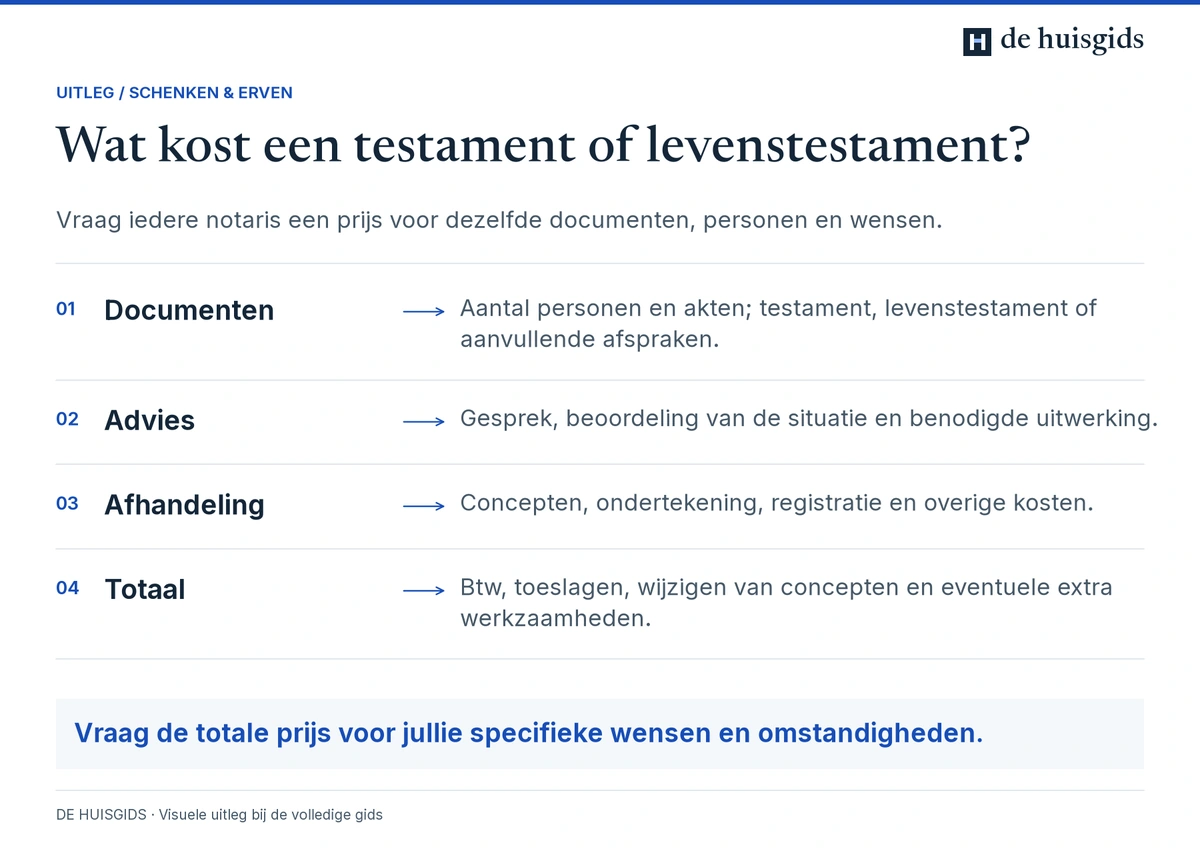Viewport: 1200px width, 849px height.
Task: Click the description starting 'Btw, toeslagen'
Action: (x=786, y=602)
